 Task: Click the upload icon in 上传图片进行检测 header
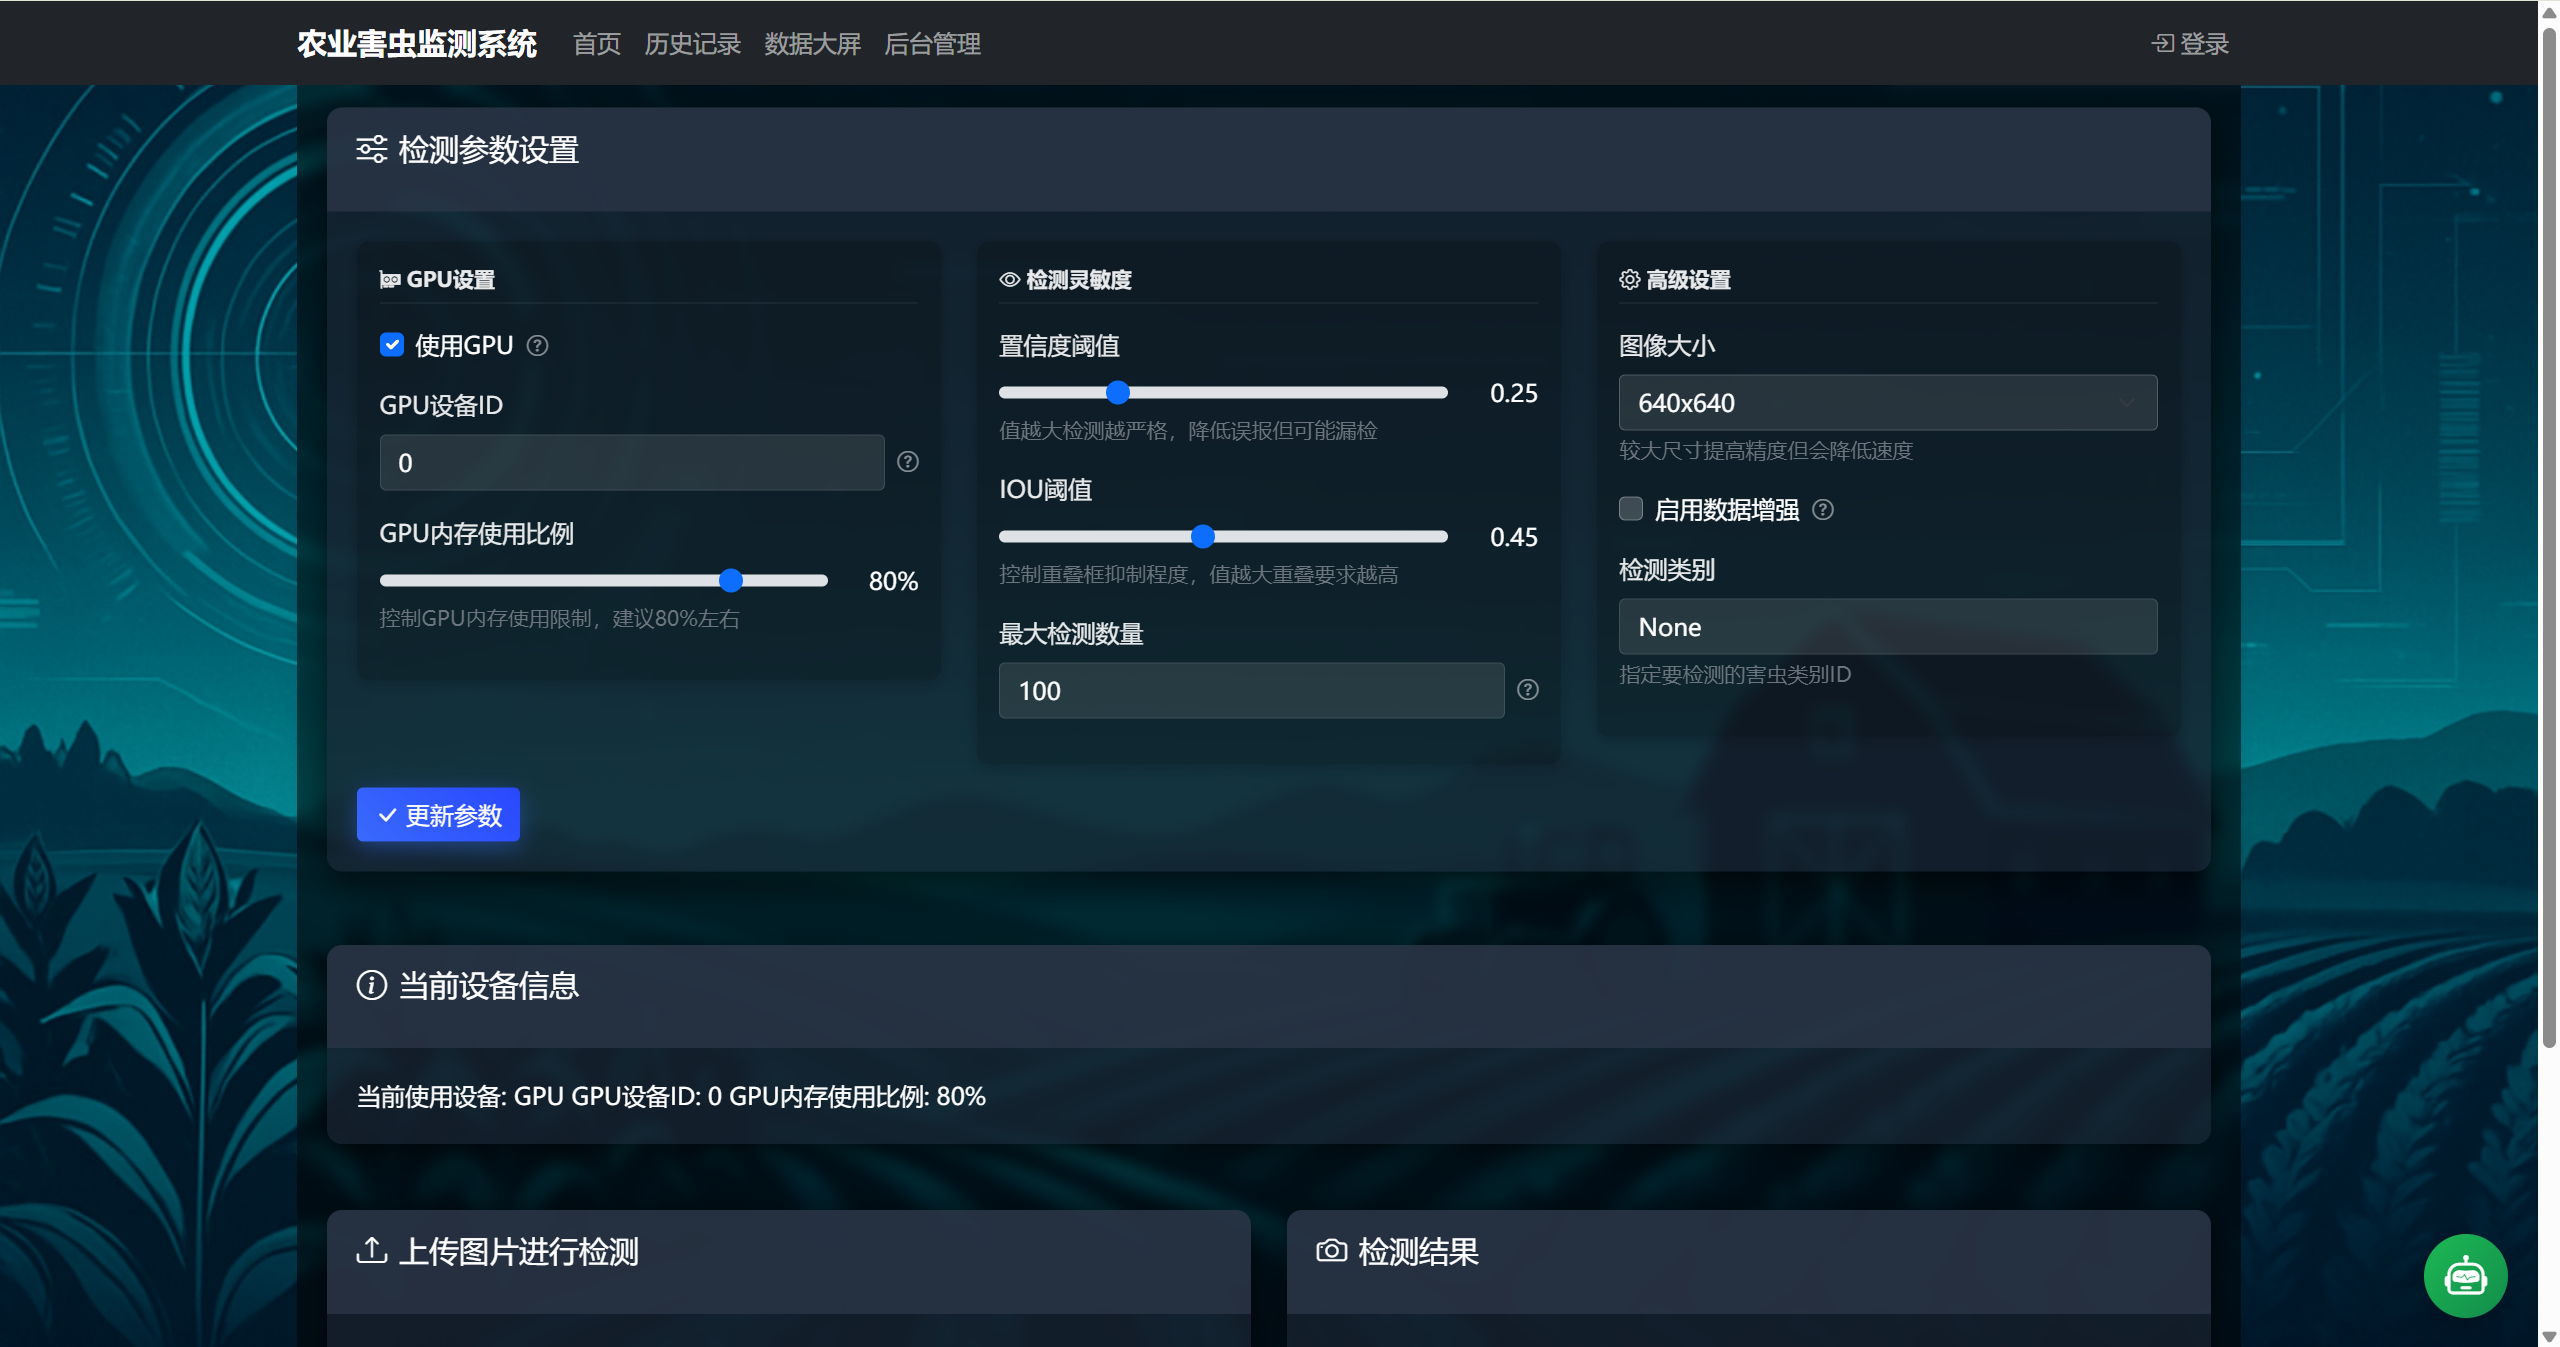point(371,1250)
